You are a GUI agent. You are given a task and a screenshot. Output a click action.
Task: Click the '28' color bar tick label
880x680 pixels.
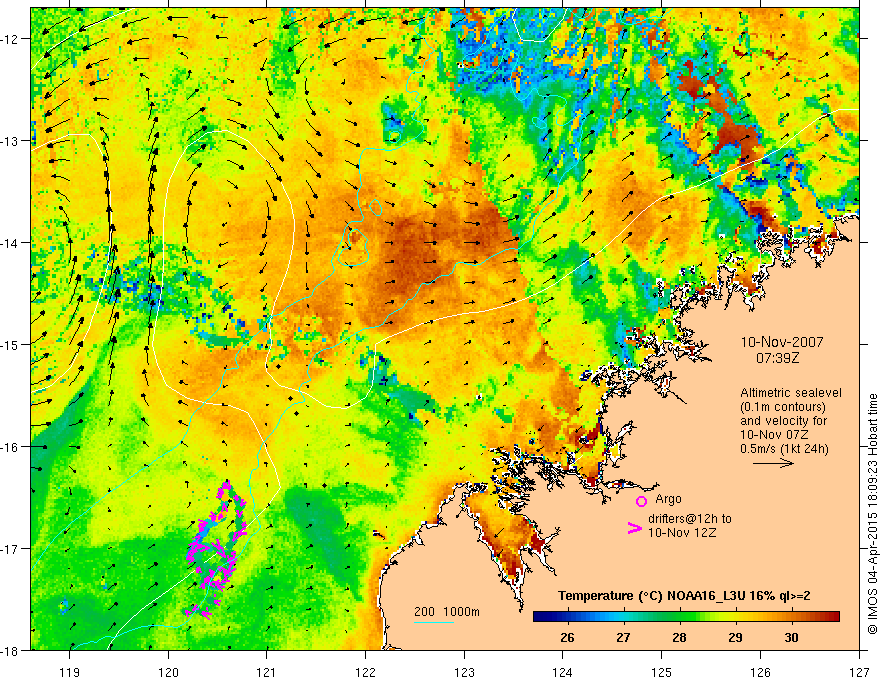point(679,638)
